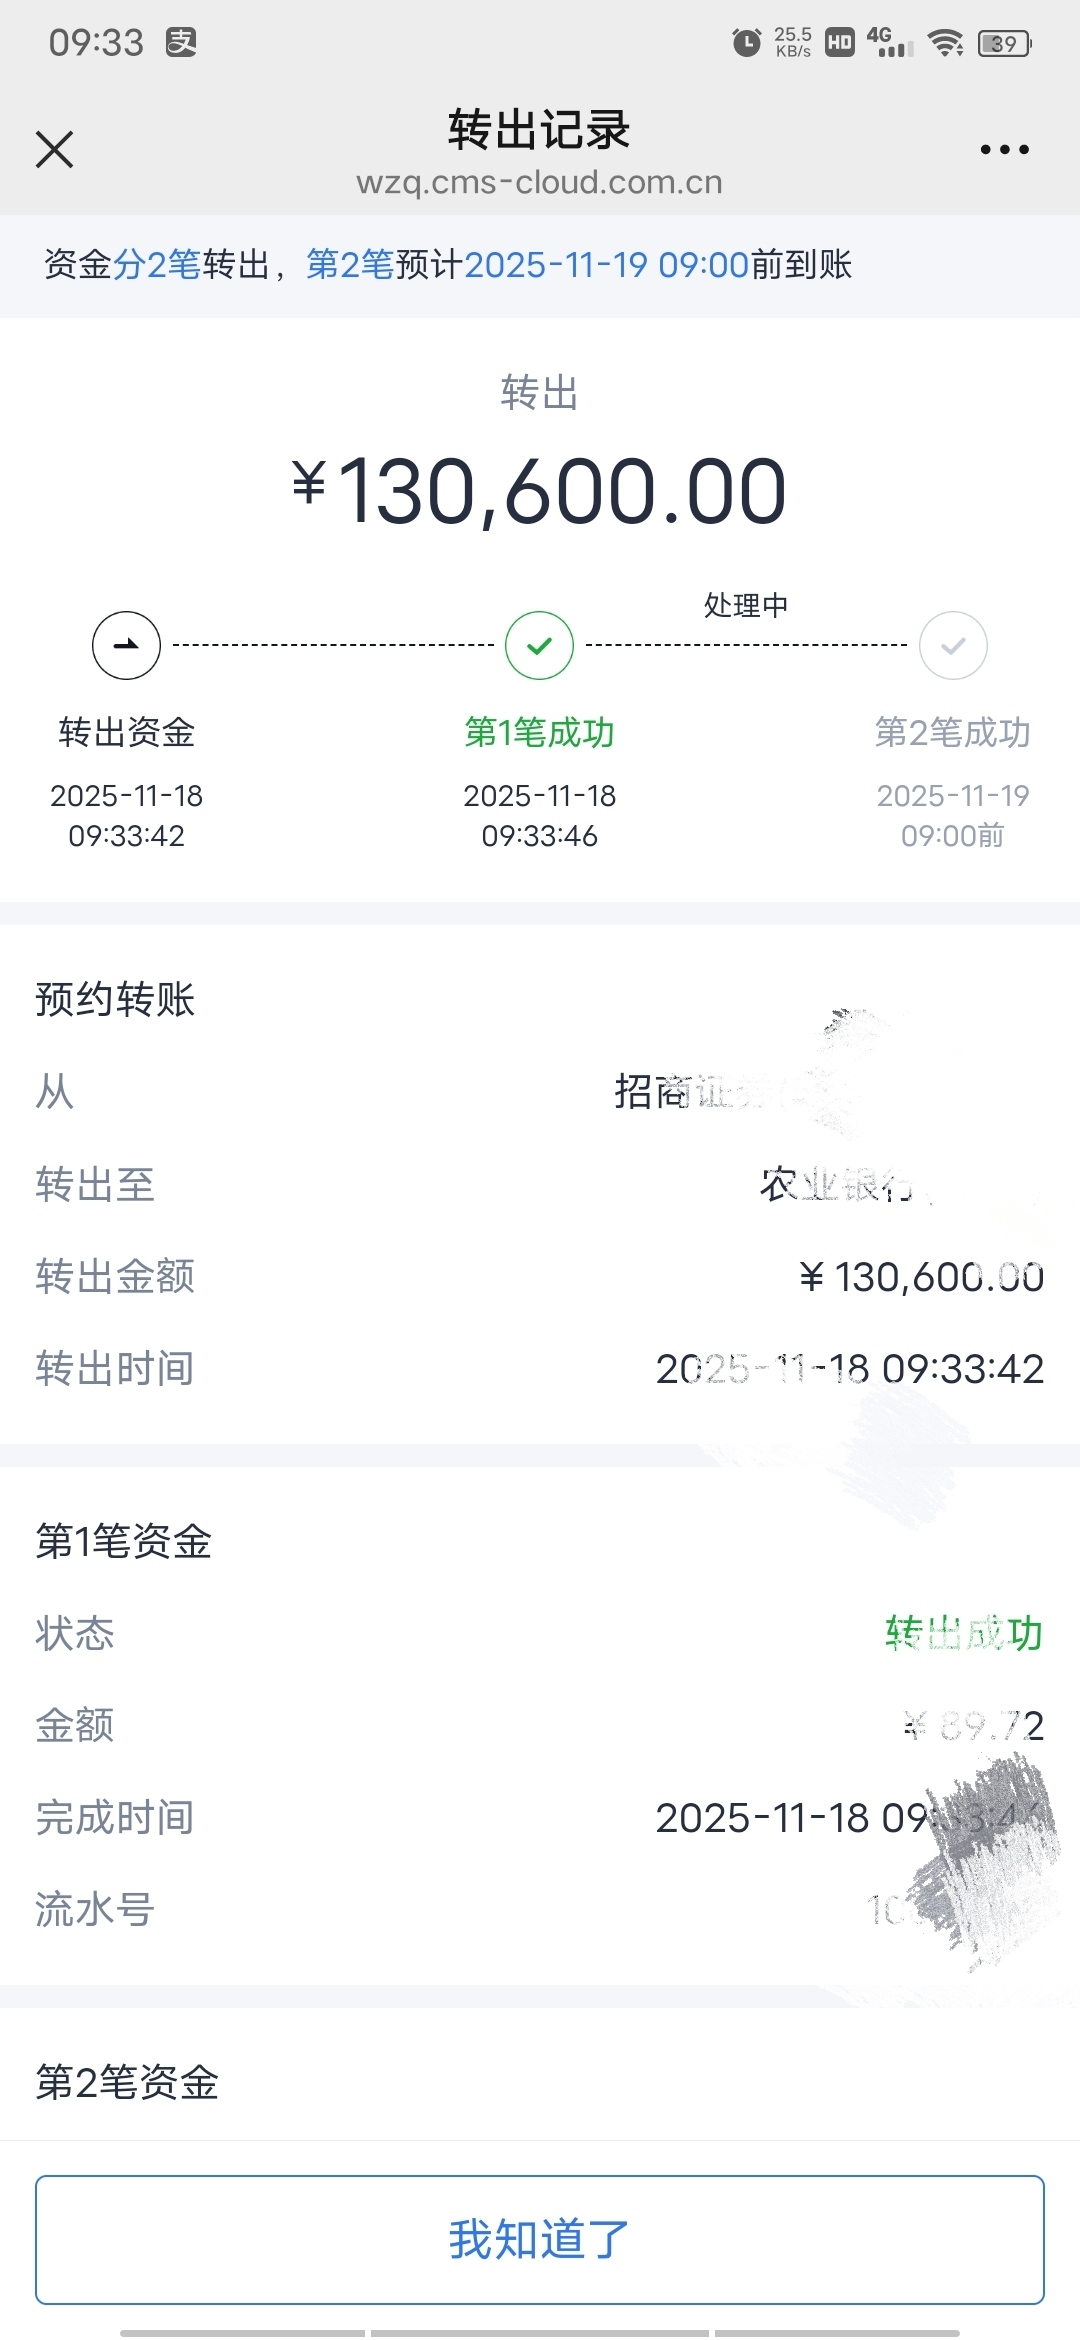Image resolution: width=1080 pixels, height=2340 pixels.
Task: Open the three-dot more options menu
Action: 1004,150
